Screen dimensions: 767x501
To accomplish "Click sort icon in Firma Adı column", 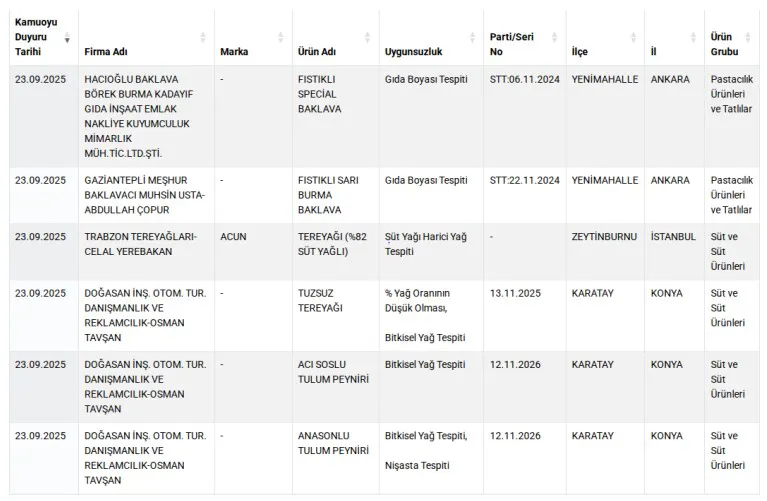I will (204, 37).
